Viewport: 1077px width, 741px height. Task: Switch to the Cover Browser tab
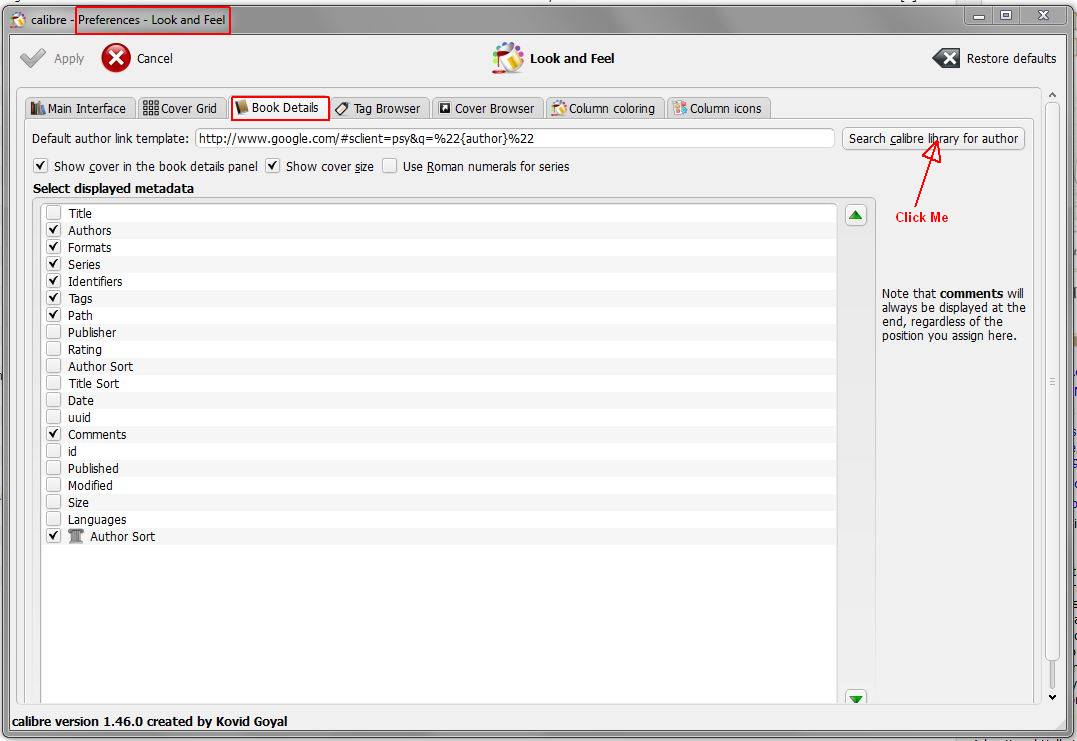tap(487, 109)
